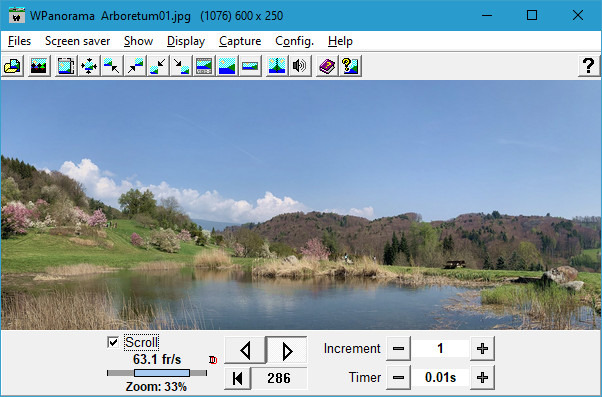
Task: Open the Files menu
Action: pyautogui.click(x=19, y=41)
